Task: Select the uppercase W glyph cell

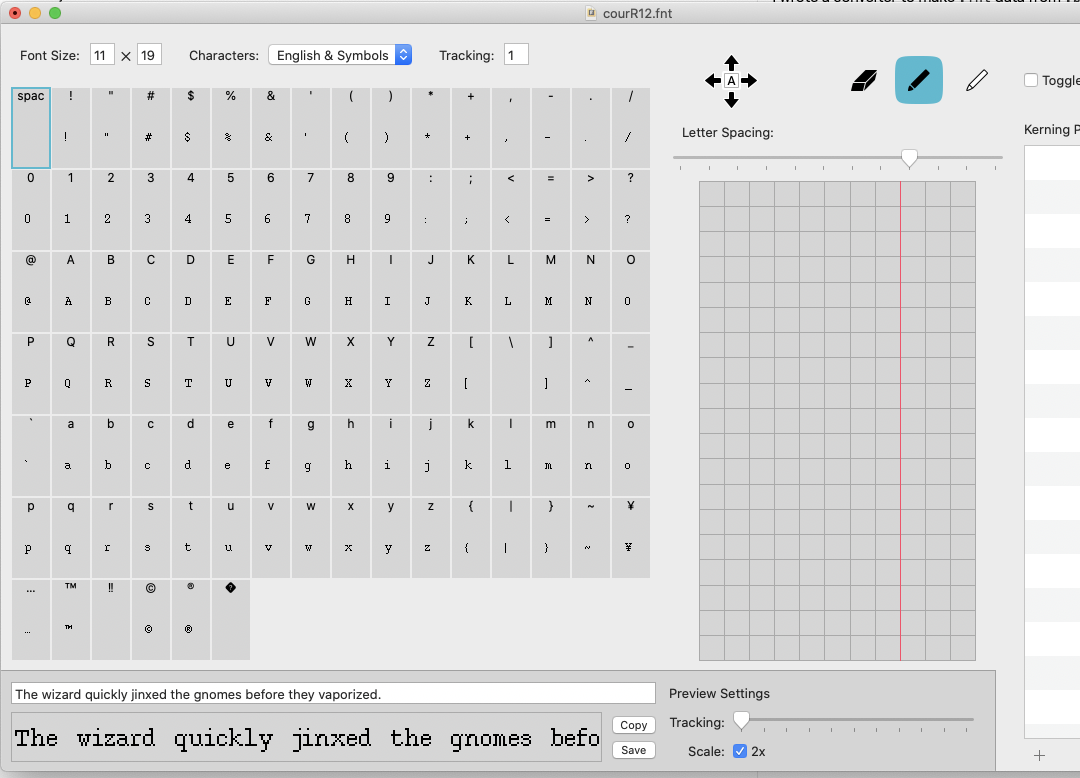Action: click(x=310, y=374)
